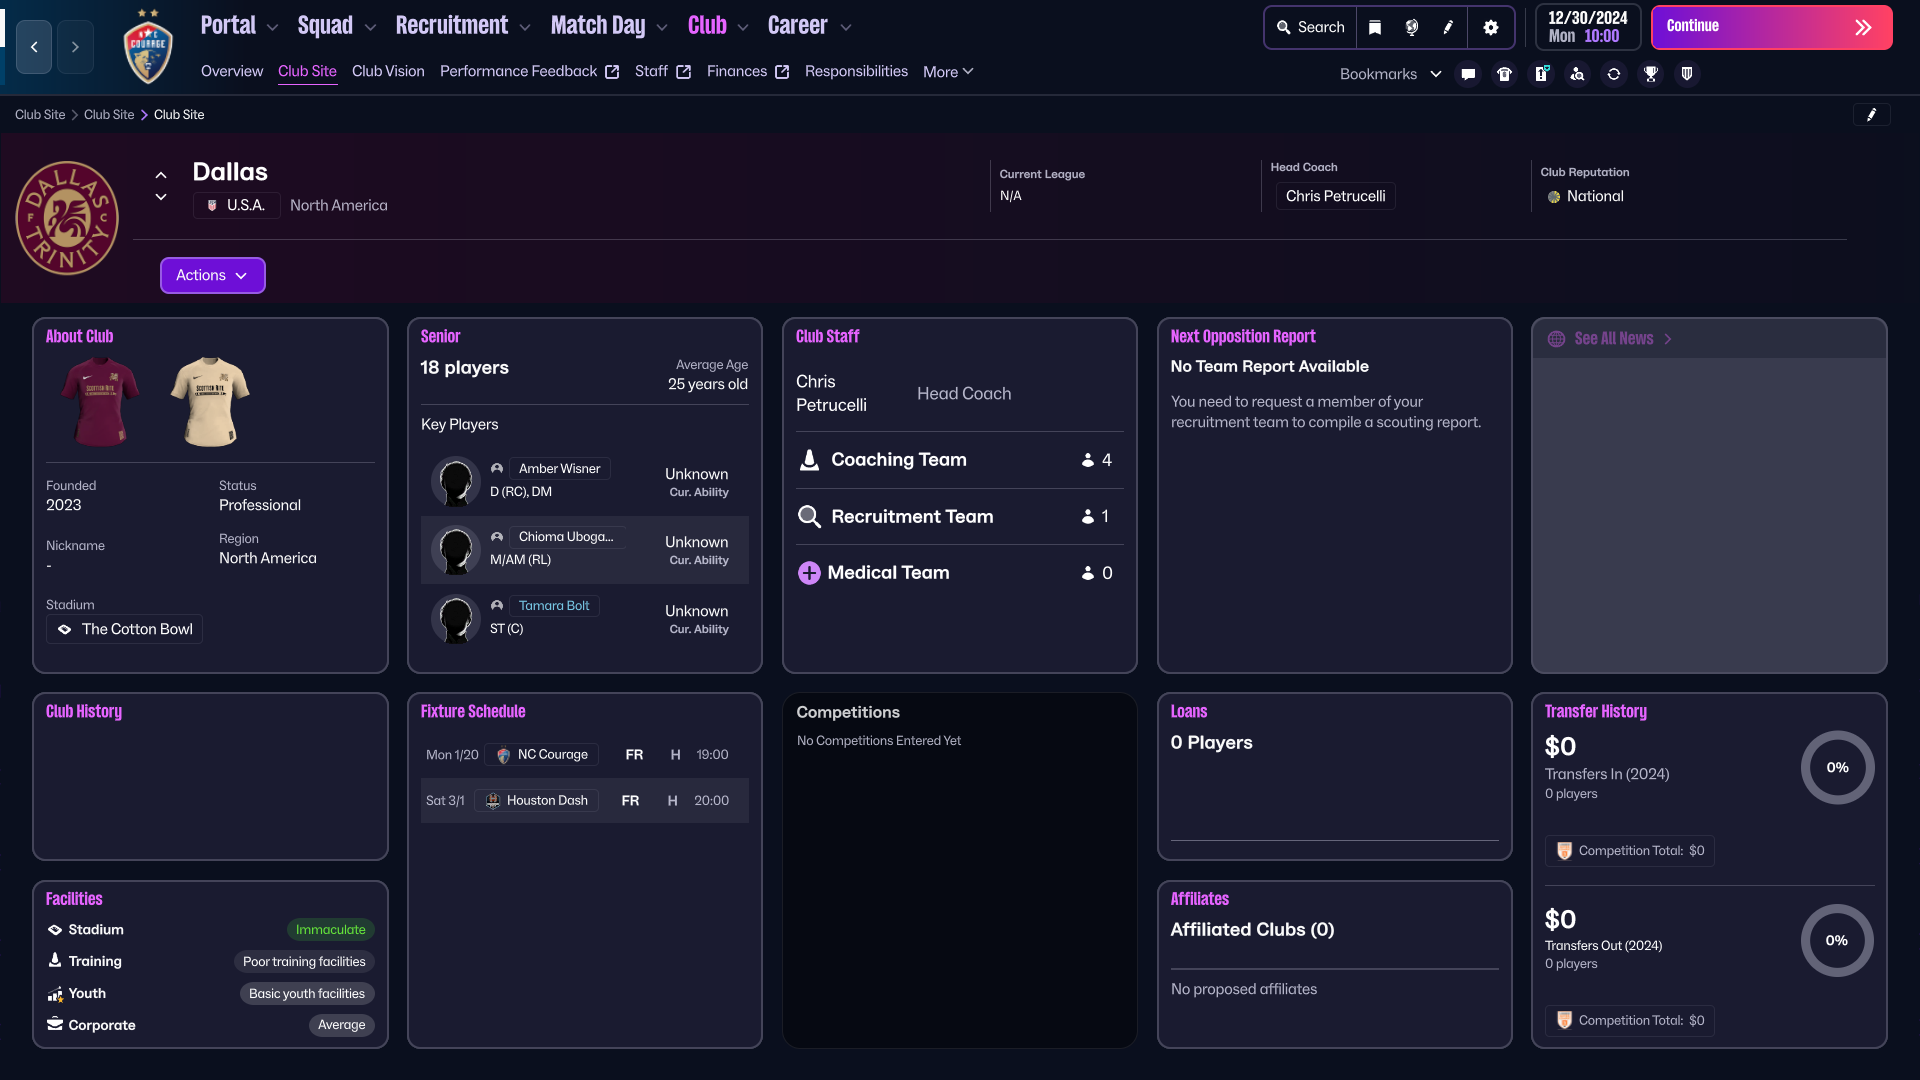Click the pencil edit icon below Continue

pos(1871,115)
